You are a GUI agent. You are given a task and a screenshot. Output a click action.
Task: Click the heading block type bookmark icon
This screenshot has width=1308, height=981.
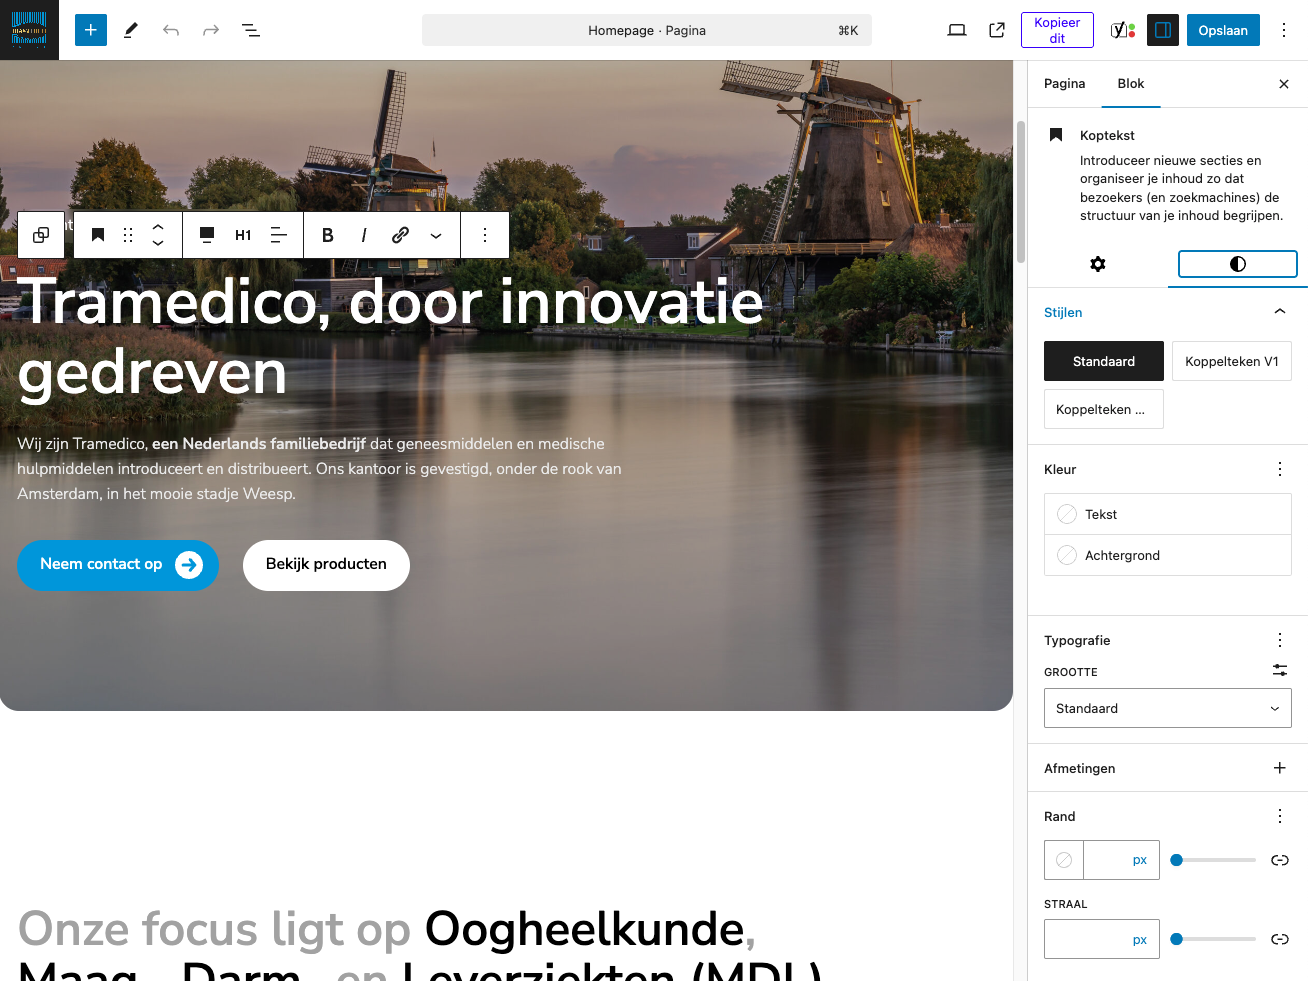pyautogui.click(x=98, y=235)
